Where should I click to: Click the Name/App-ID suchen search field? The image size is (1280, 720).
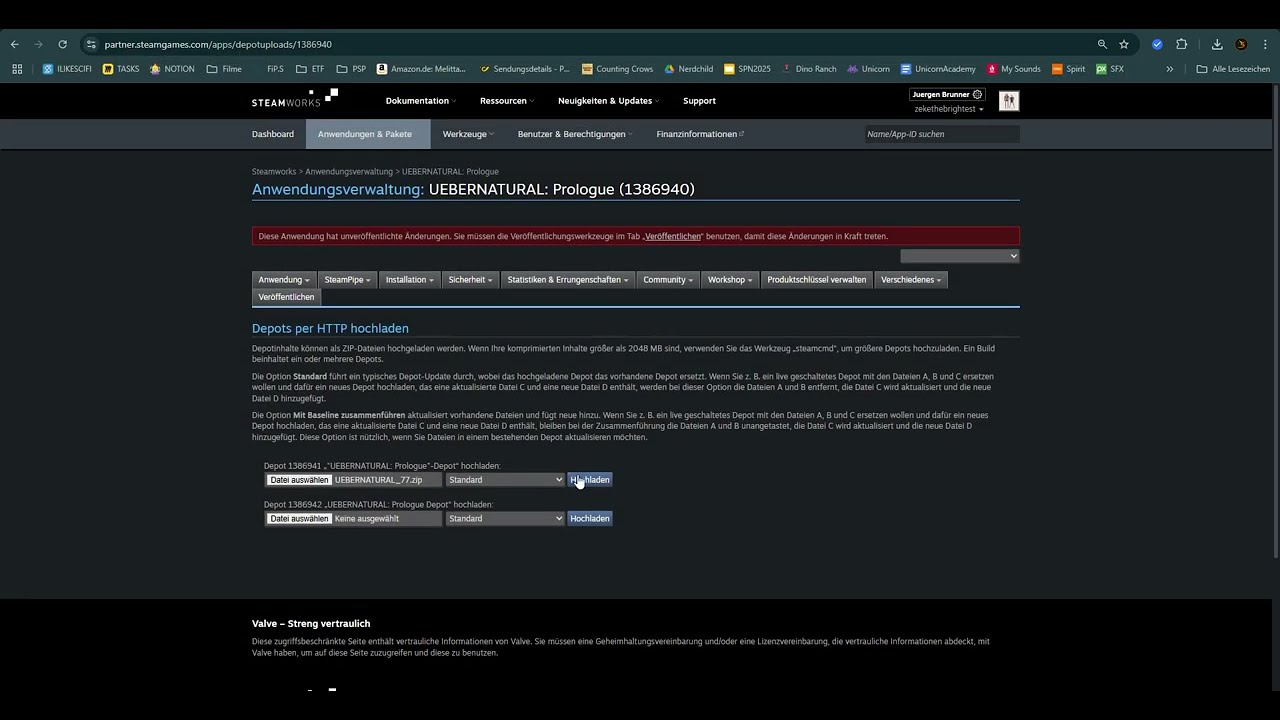click(942, 134)
